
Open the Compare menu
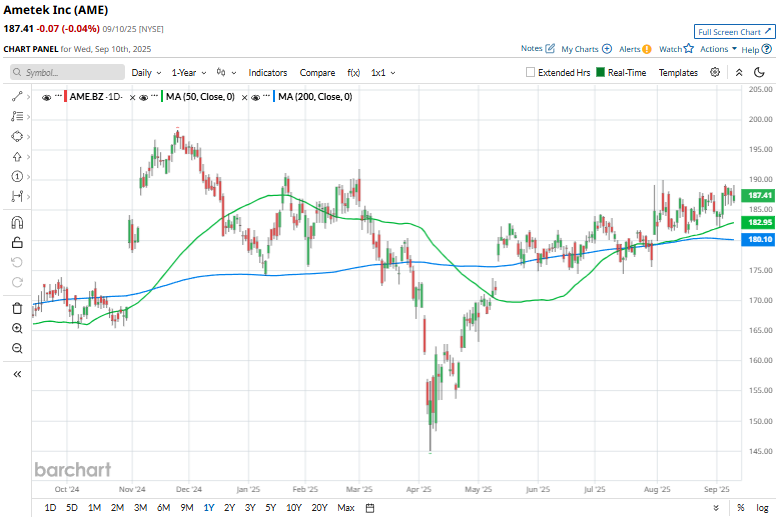[317, 73]
